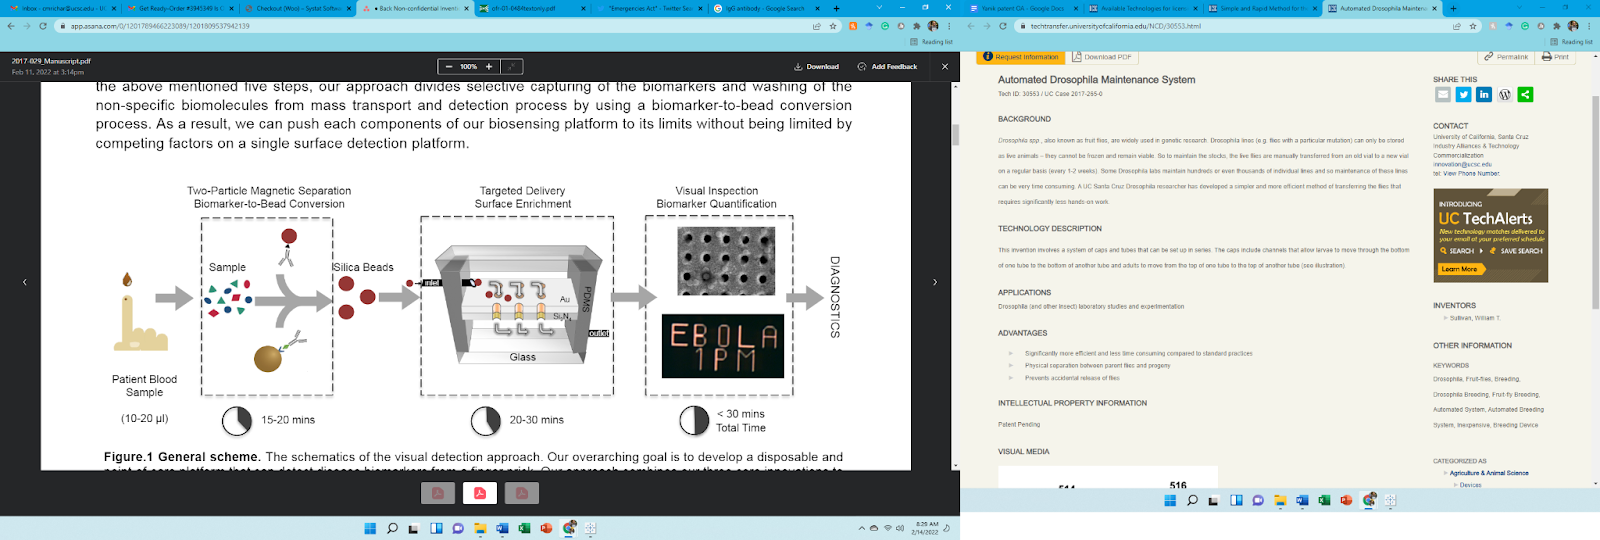Share on WordPress under Share This
The width and height of the screenshot is (1600, 540).
pos(1505,94)
